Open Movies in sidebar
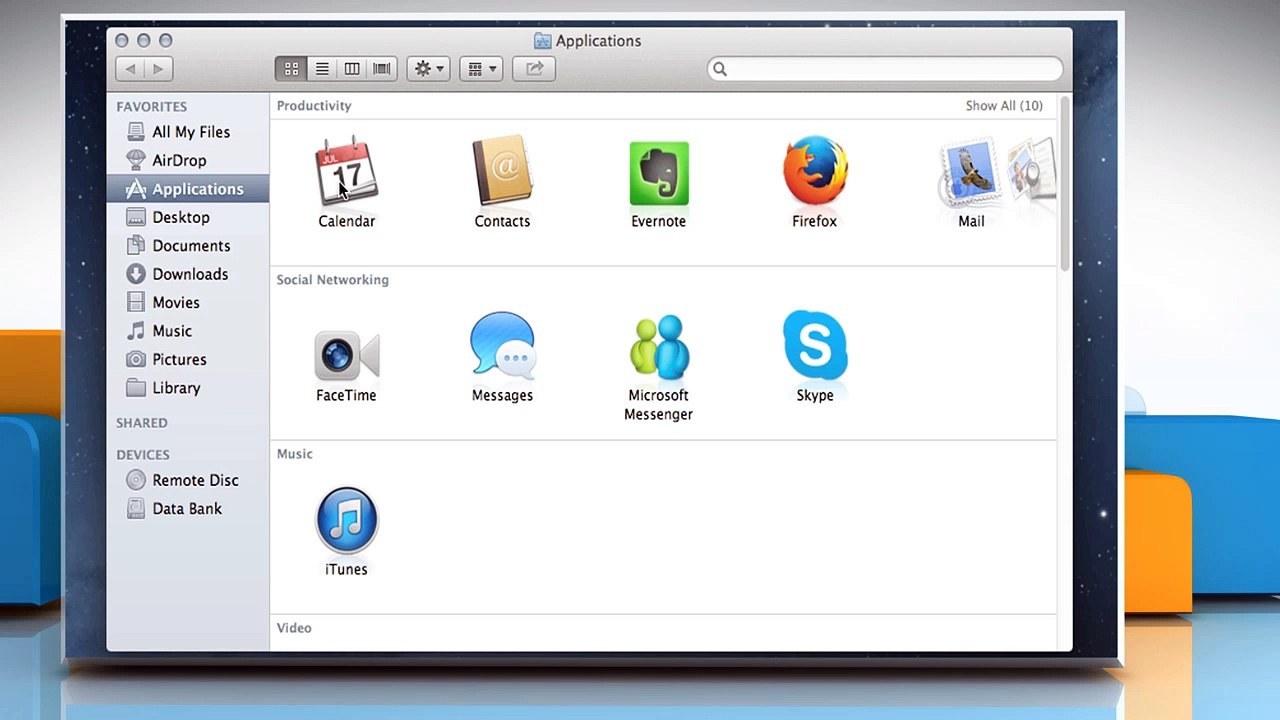1280x720 pixels. pyautogui.click(x=187, y=303)
